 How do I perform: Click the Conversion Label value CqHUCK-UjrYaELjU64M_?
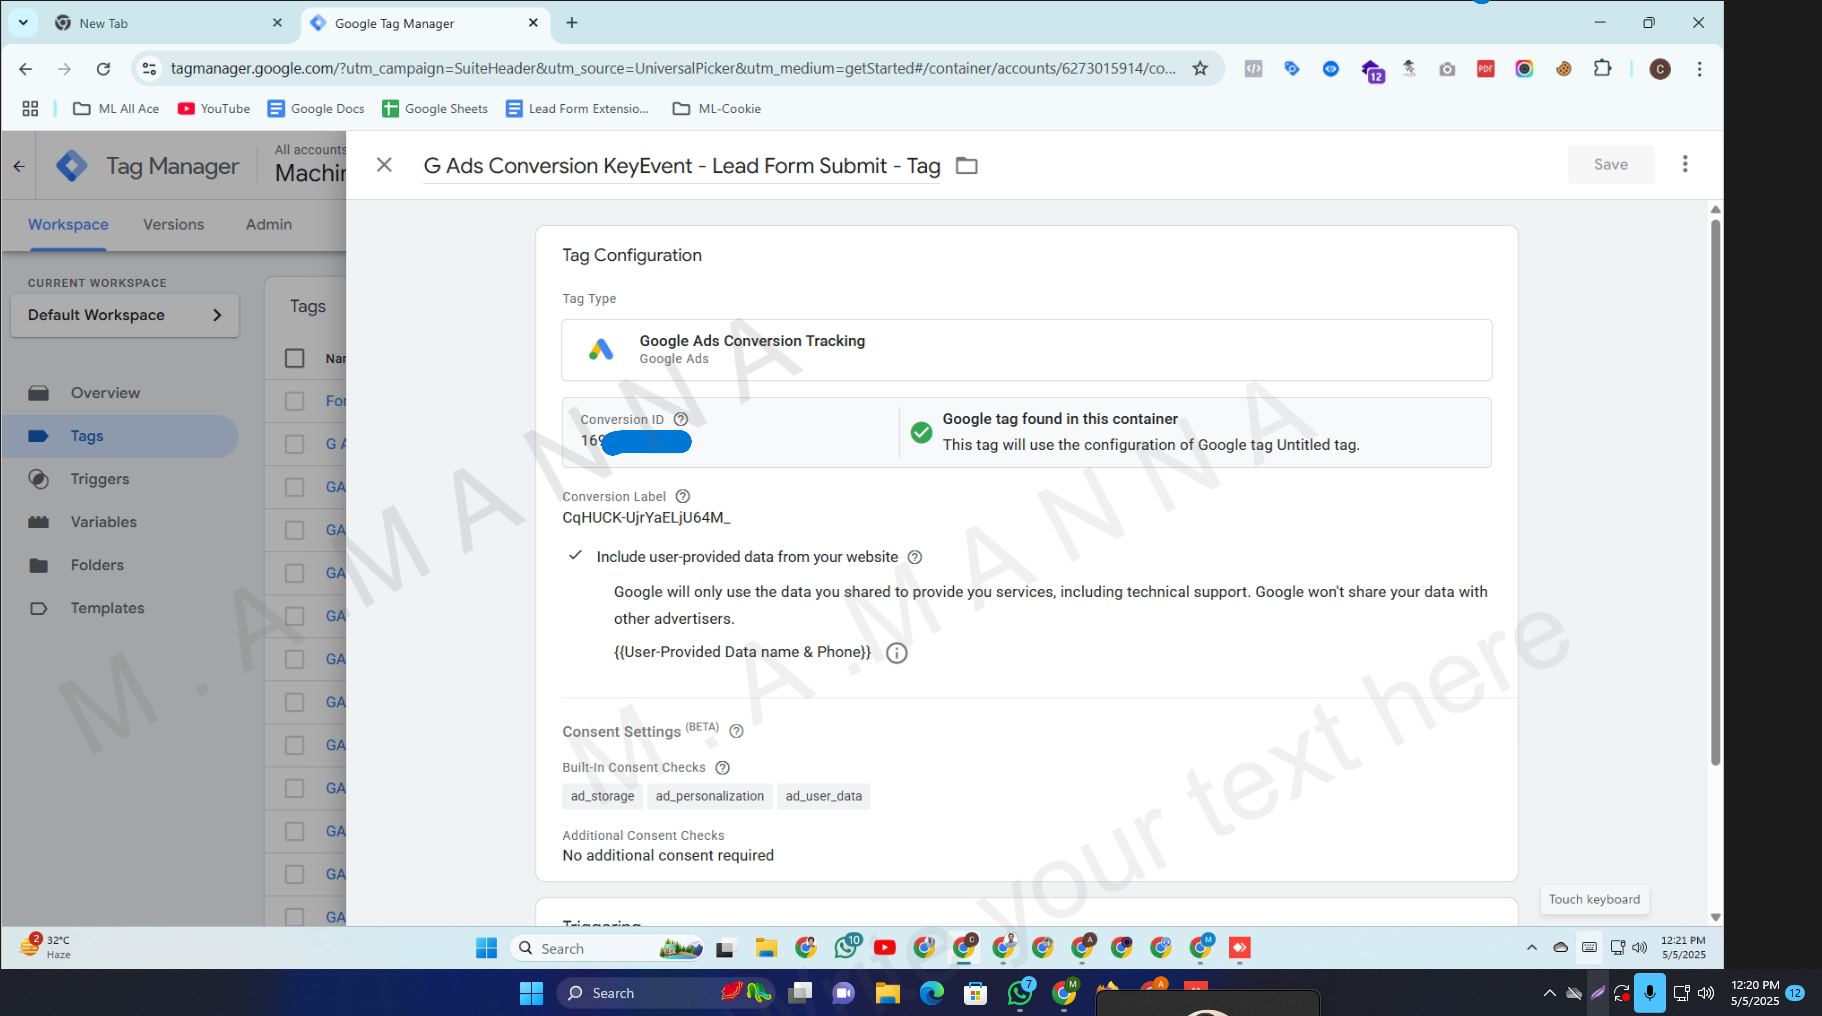pos(646,517)
